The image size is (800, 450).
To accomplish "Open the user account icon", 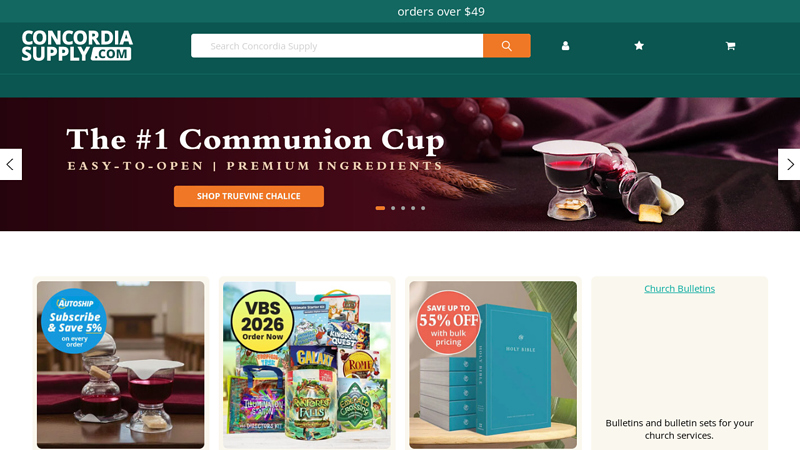I will pyautogui.click(x=565, y=46).
